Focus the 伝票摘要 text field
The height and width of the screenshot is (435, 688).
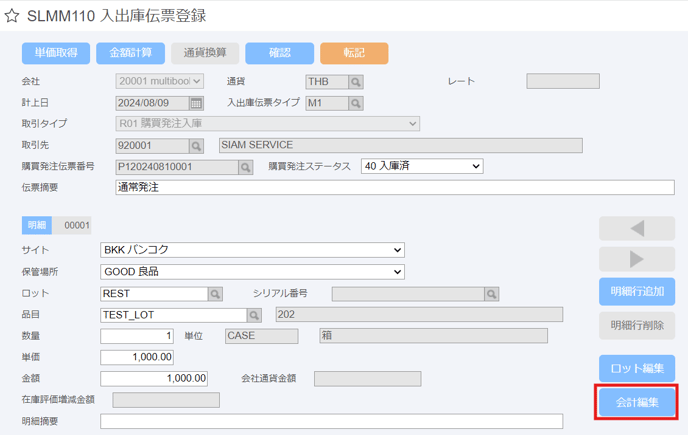pos(395,187)
